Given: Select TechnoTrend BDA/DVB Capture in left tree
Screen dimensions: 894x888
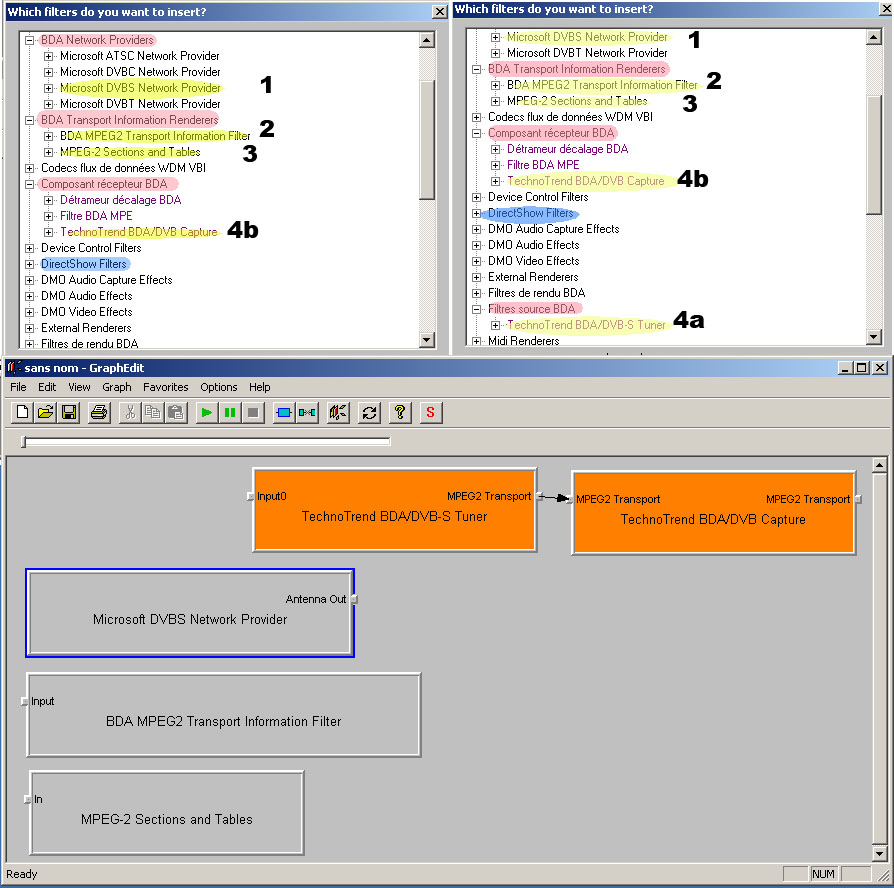Looking at the screenshot, I should (x=139, y=232).
